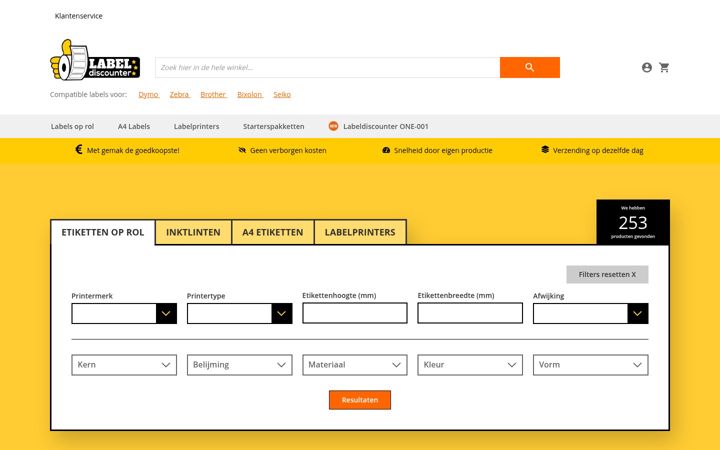This screenshot has width=720, height=450.
Task: Open the Zebra compatible labels link
Action: [180, 94]
